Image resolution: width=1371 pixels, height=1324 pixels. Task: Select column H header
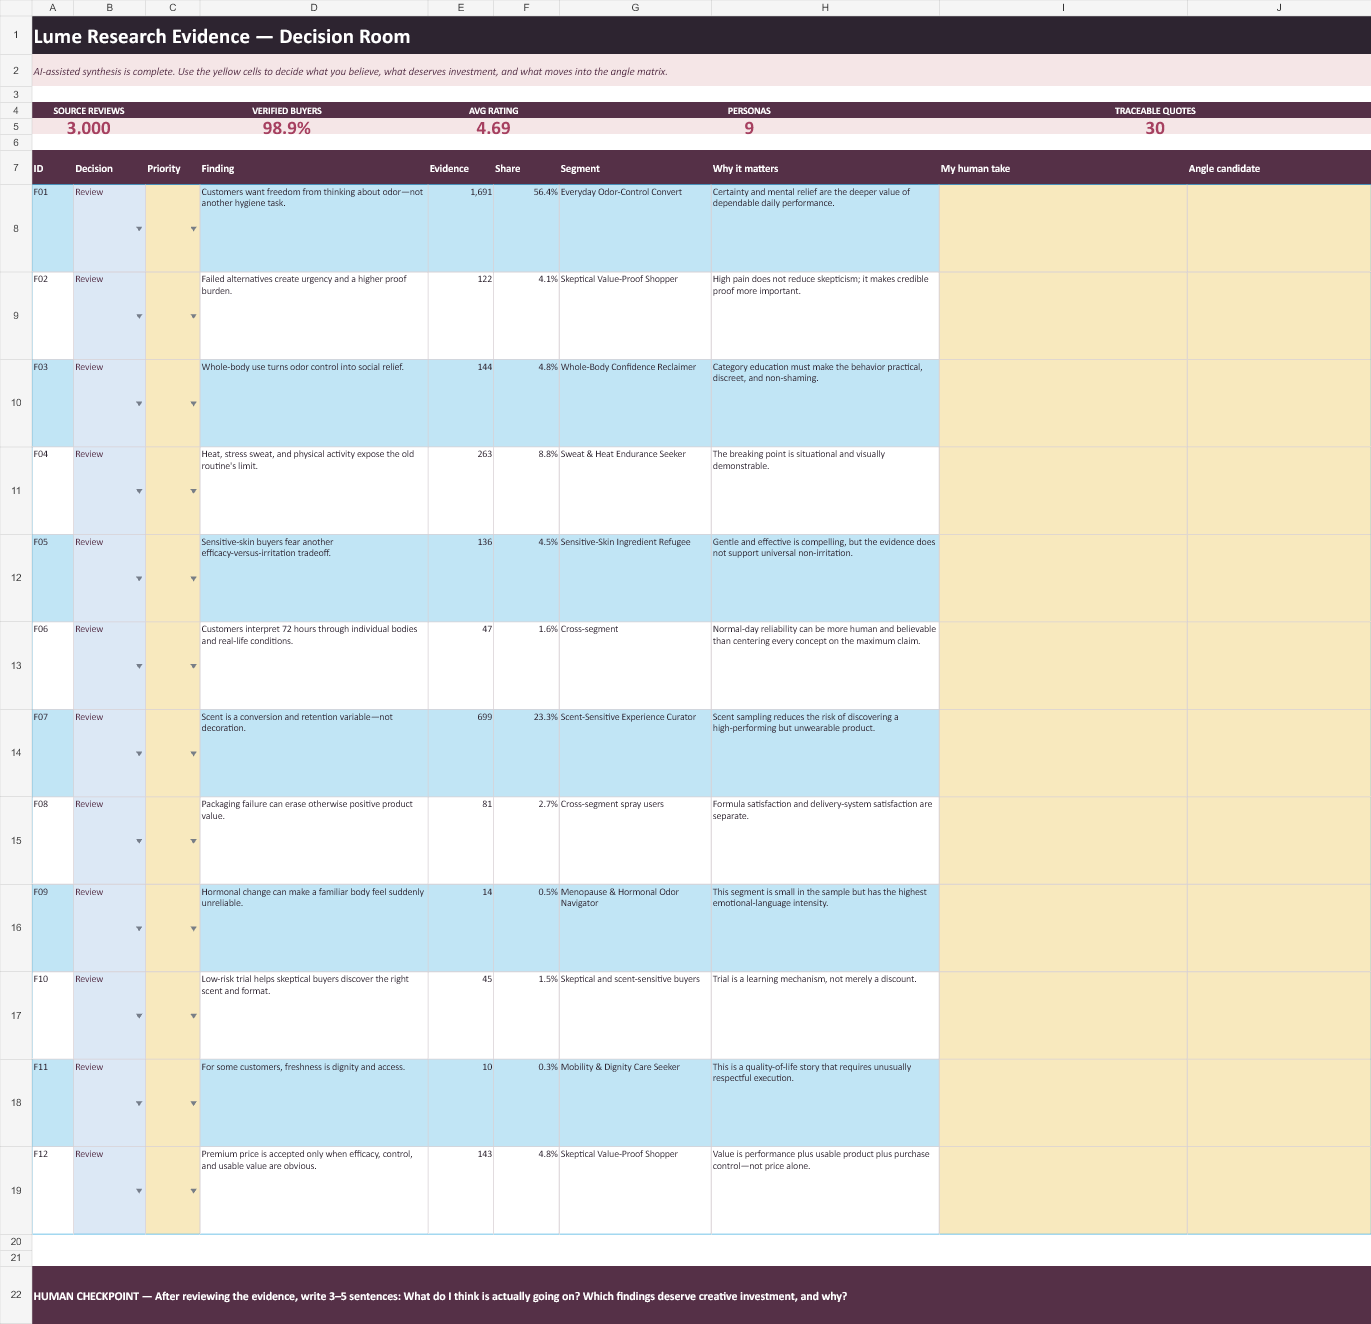click(825, 8)
